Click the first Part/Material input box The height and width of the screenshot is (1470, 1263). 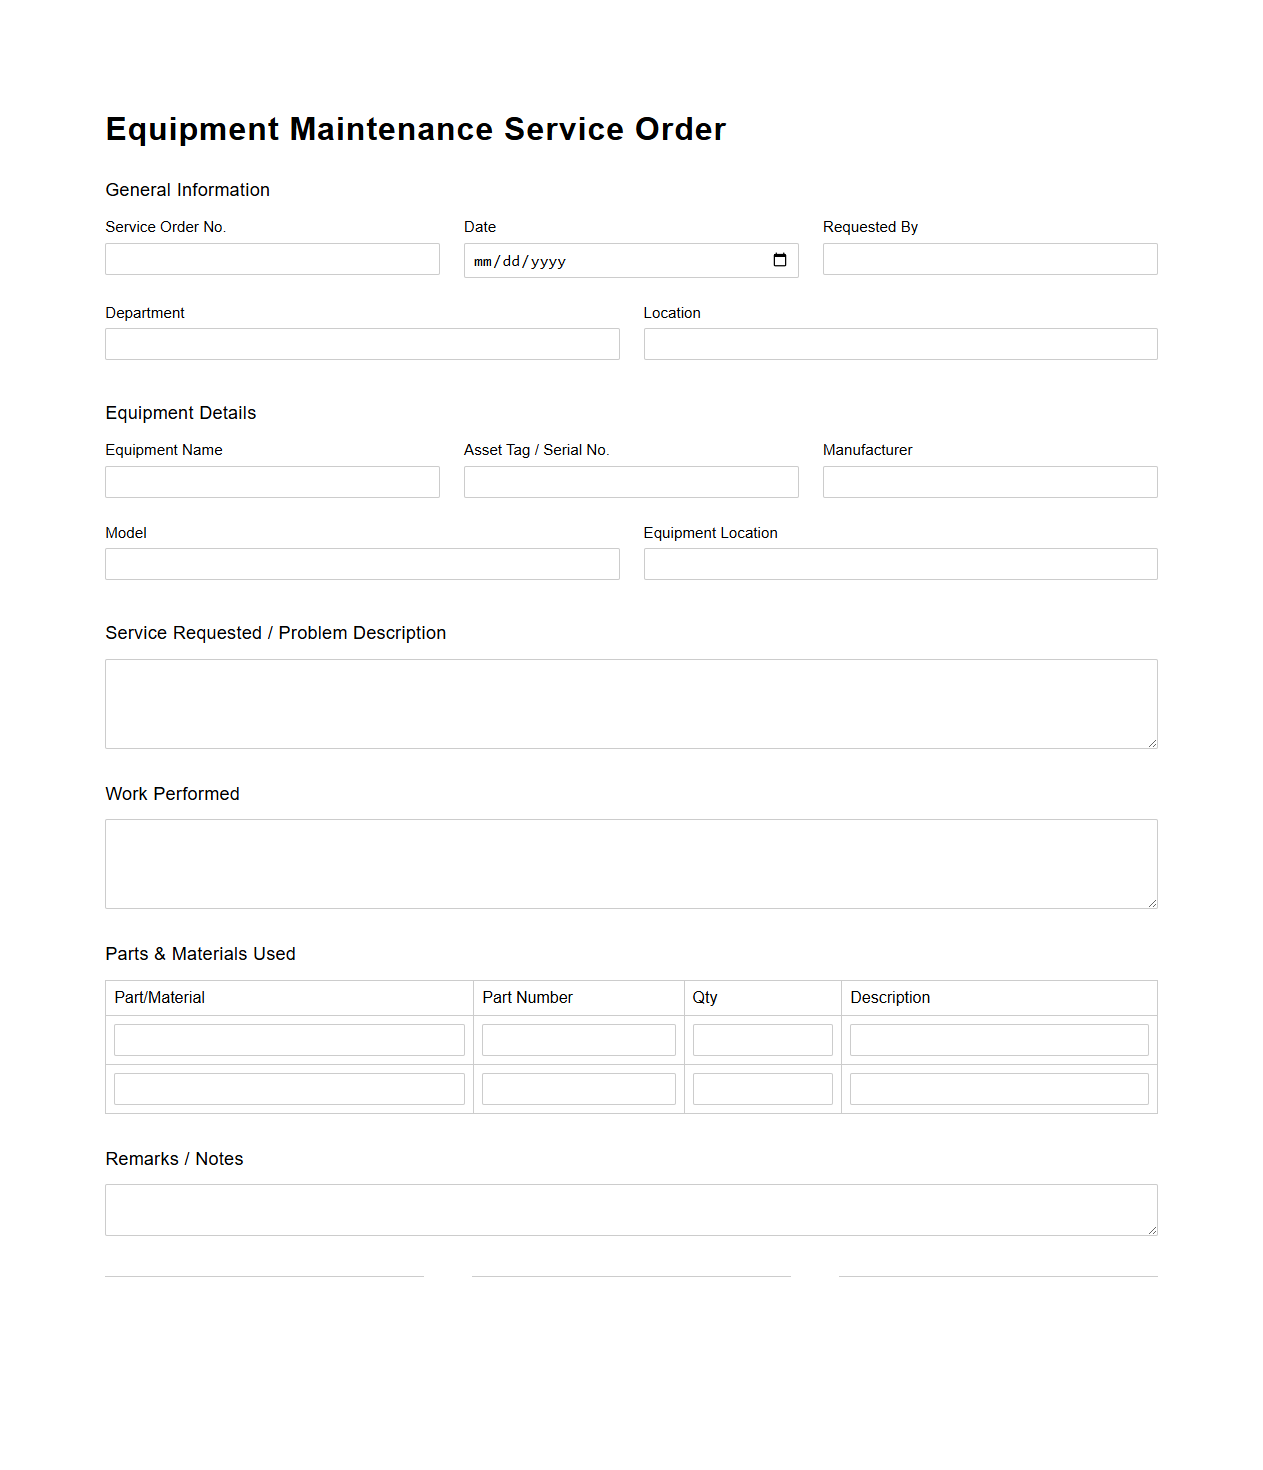289,1039
